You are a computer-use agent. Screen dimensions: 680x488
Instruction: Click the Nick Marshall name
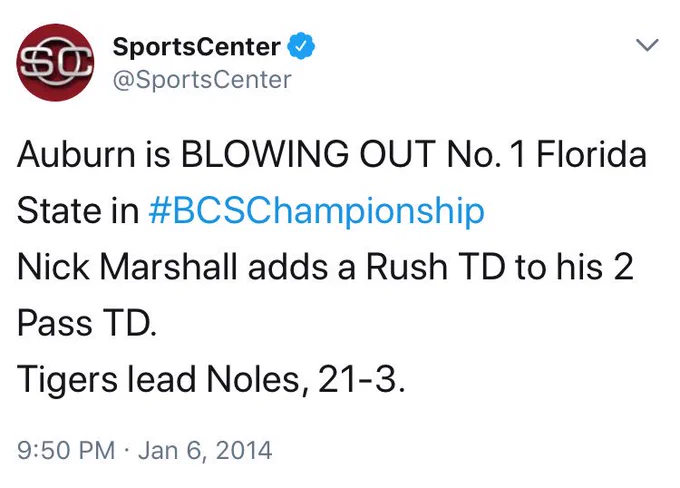tap(128, 267)
